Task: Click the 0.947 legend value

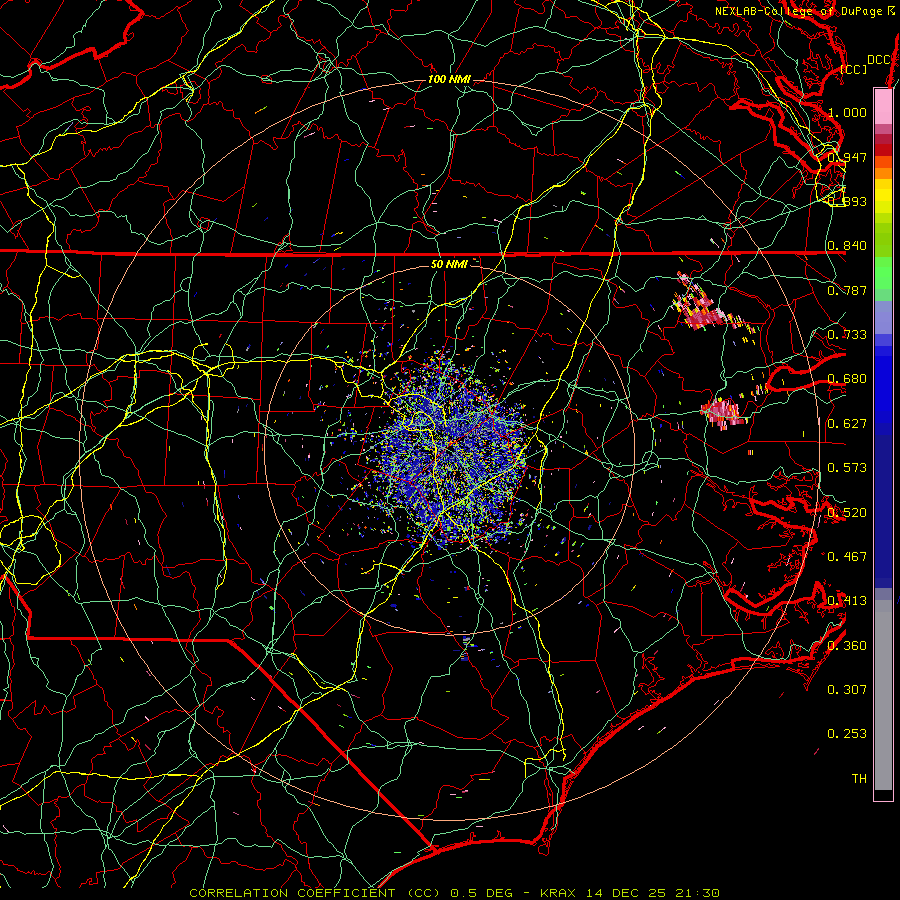Action: tap(847, 157)
